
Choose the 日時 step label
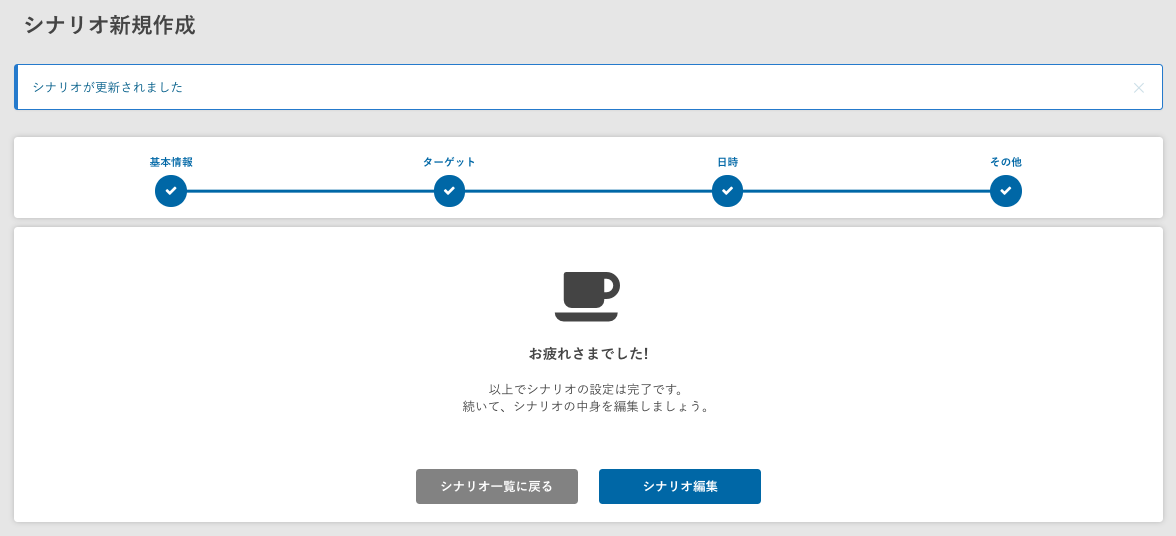click(727, 162)
